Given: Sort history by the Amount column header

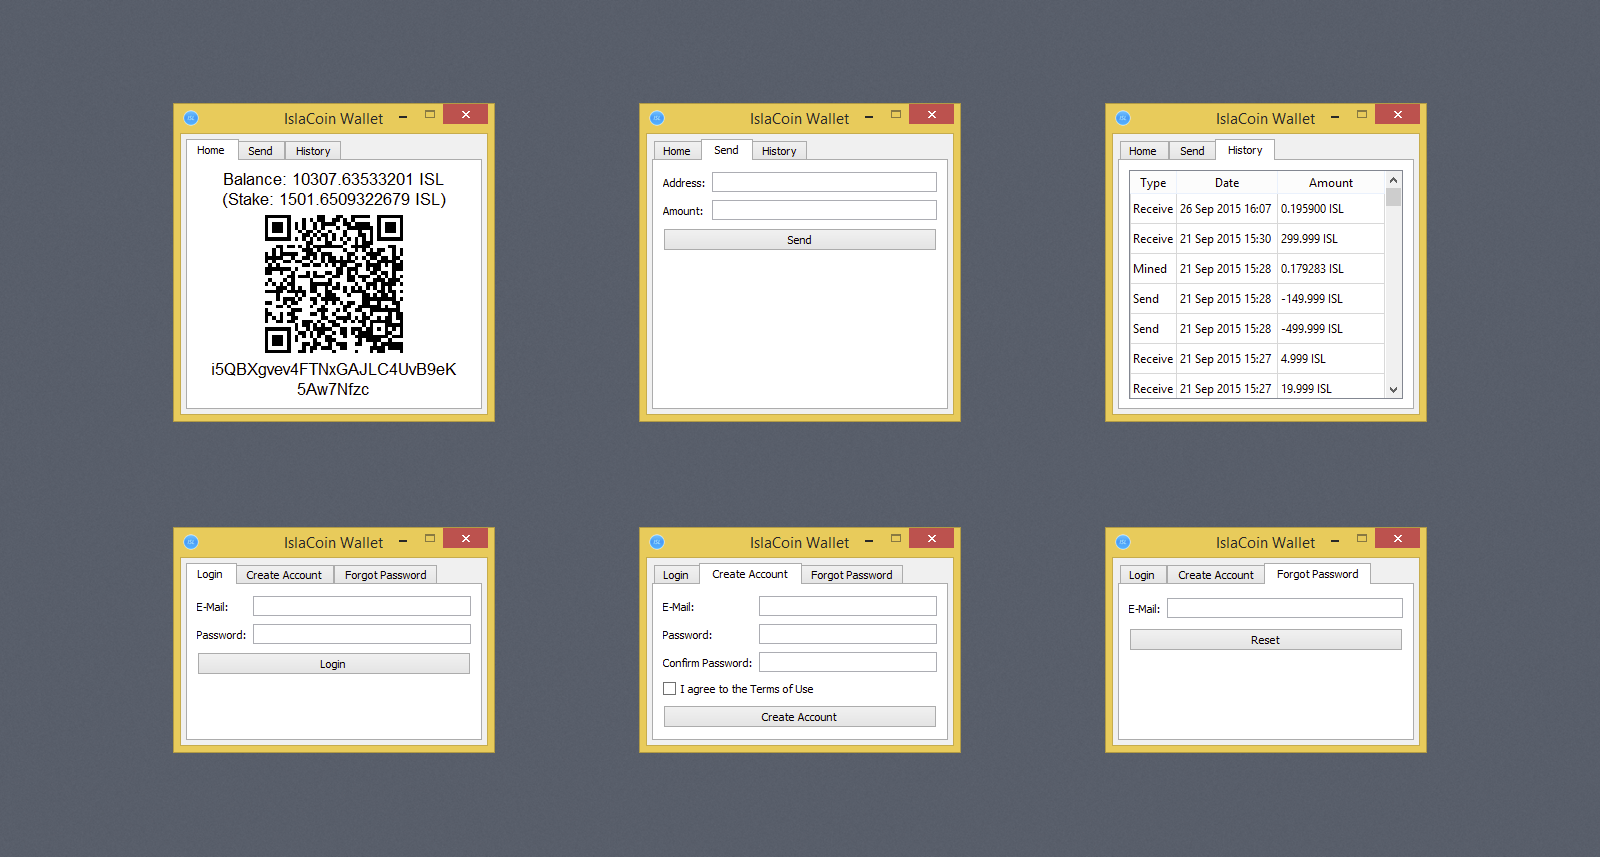Looking at the screenshot, I should pos(1331,183).
